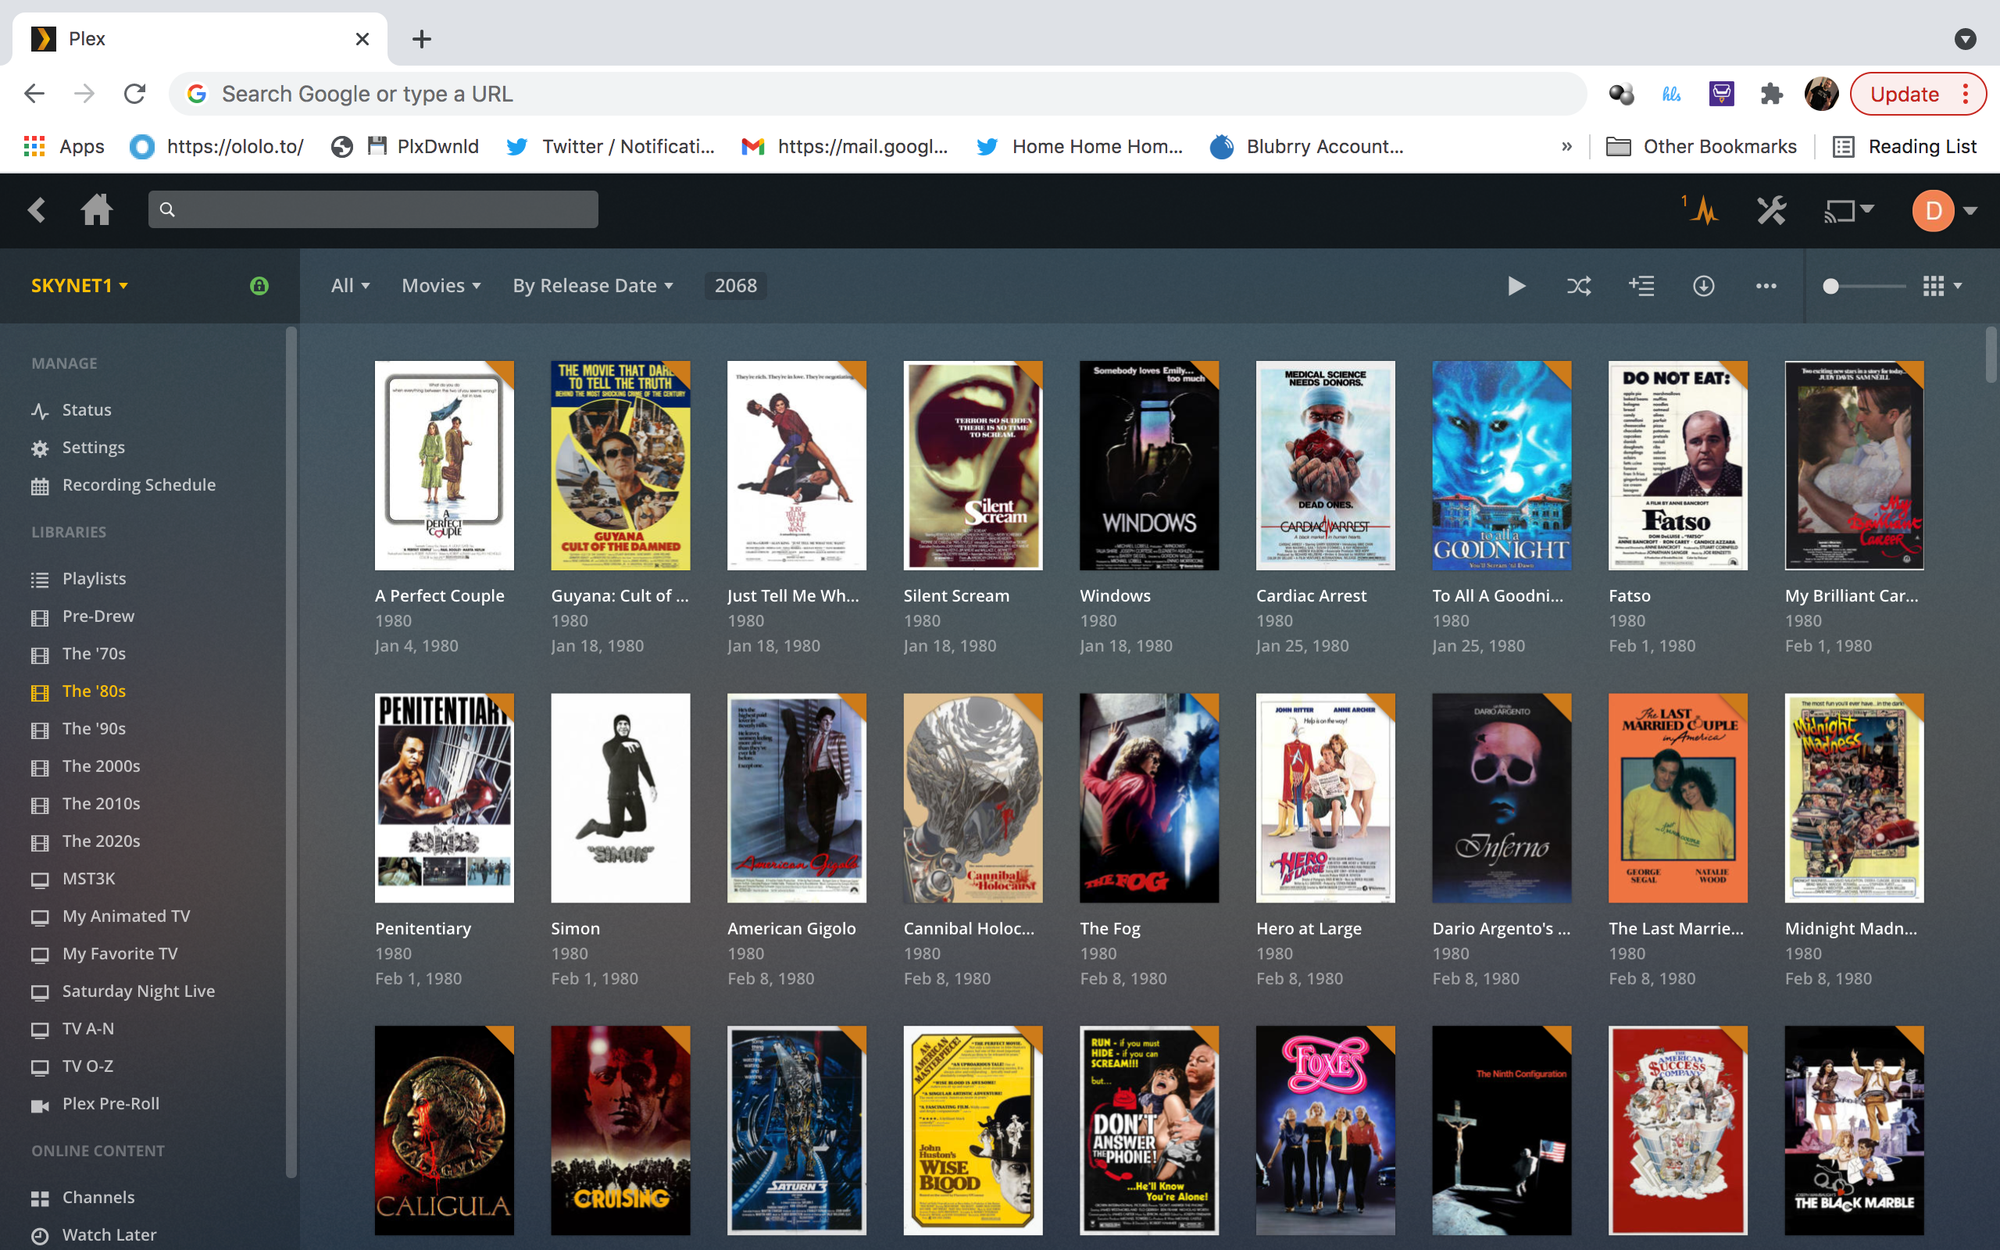Click the green lock secure connection icon
This screenshot has width=2000, height=1250.
259,286
